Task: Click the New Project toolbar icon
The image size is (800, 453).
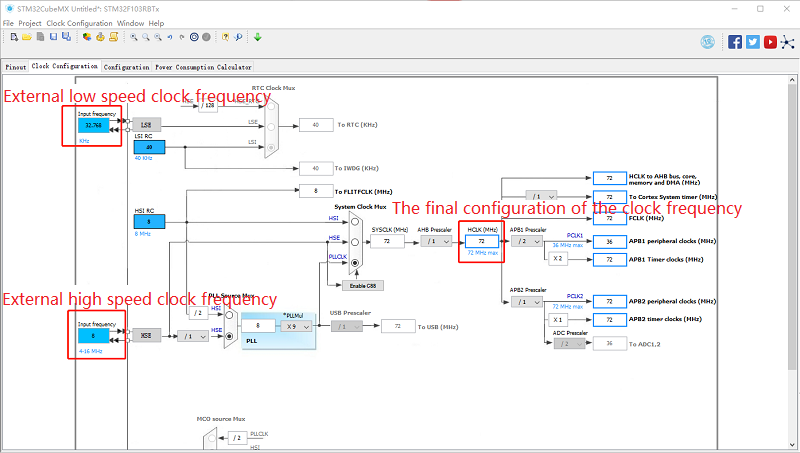Action: point(13,37)
